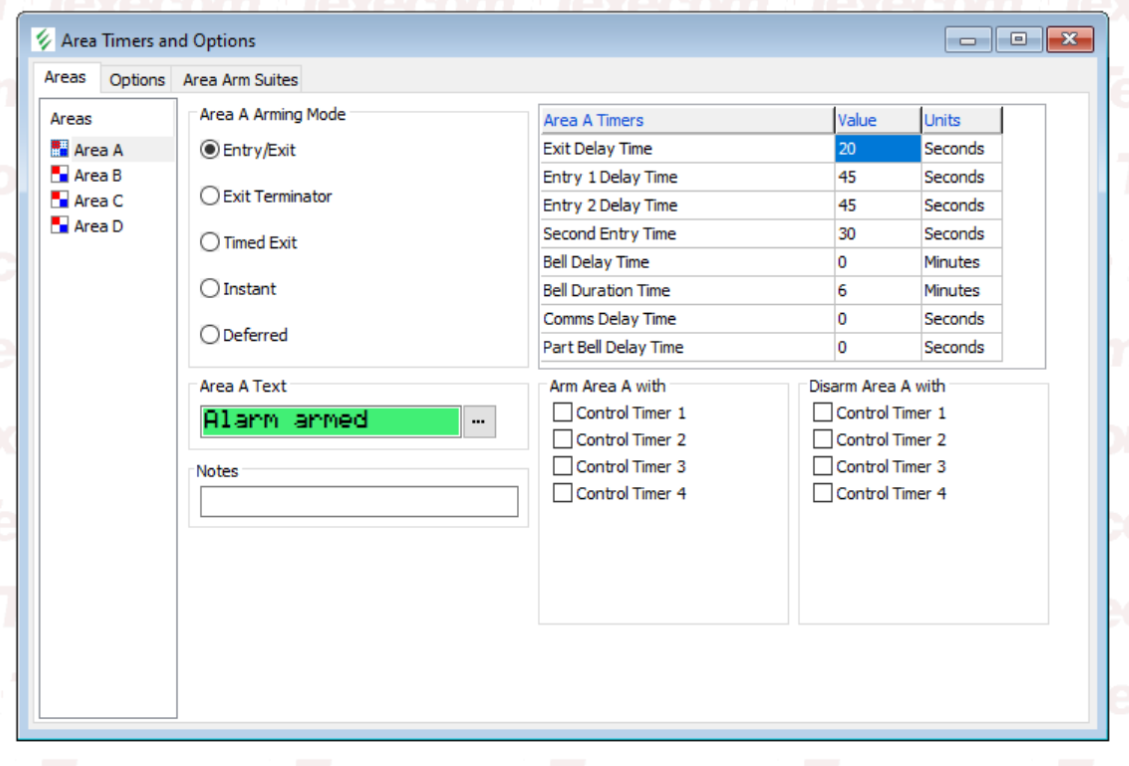The height and width of the screenshot is (766, 1129).
Task: Click the Value column header
Action: tap(877, 120)
